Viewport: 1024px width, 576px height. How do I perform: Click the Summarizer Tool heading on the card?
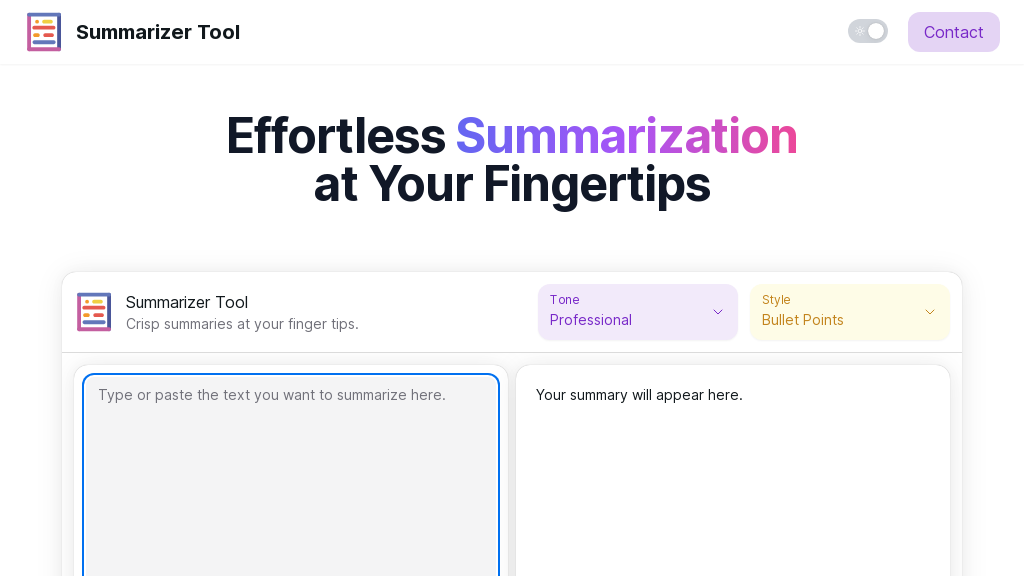[x=186, y=302]
